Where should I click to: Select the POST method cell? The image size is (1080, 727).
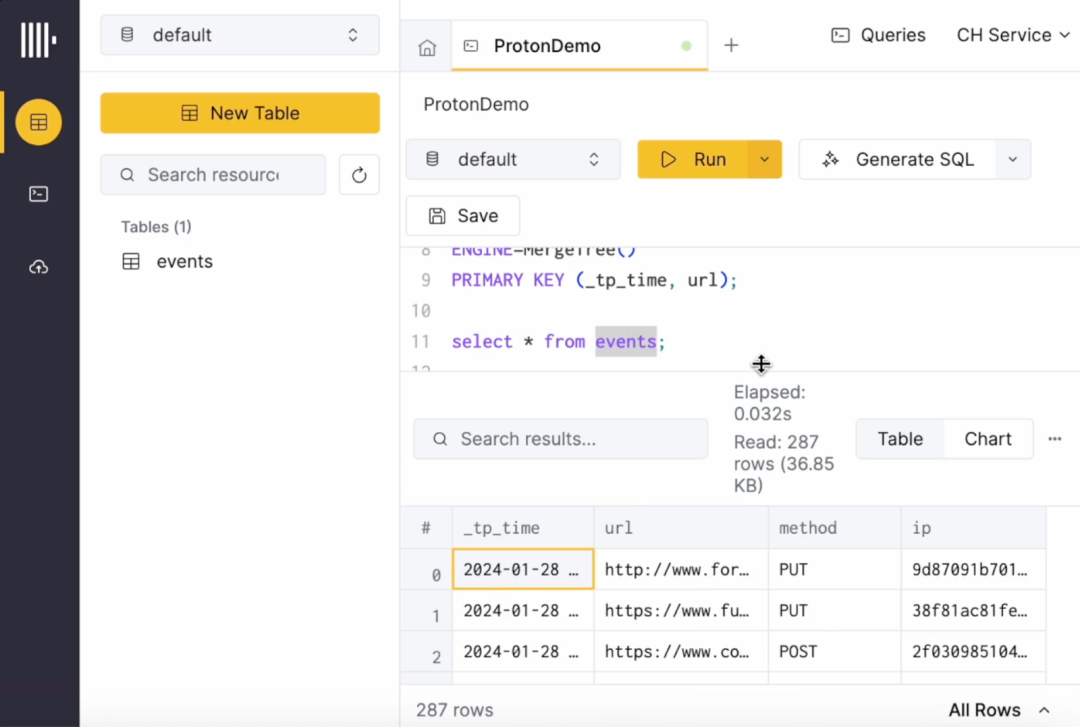[835, 651]
